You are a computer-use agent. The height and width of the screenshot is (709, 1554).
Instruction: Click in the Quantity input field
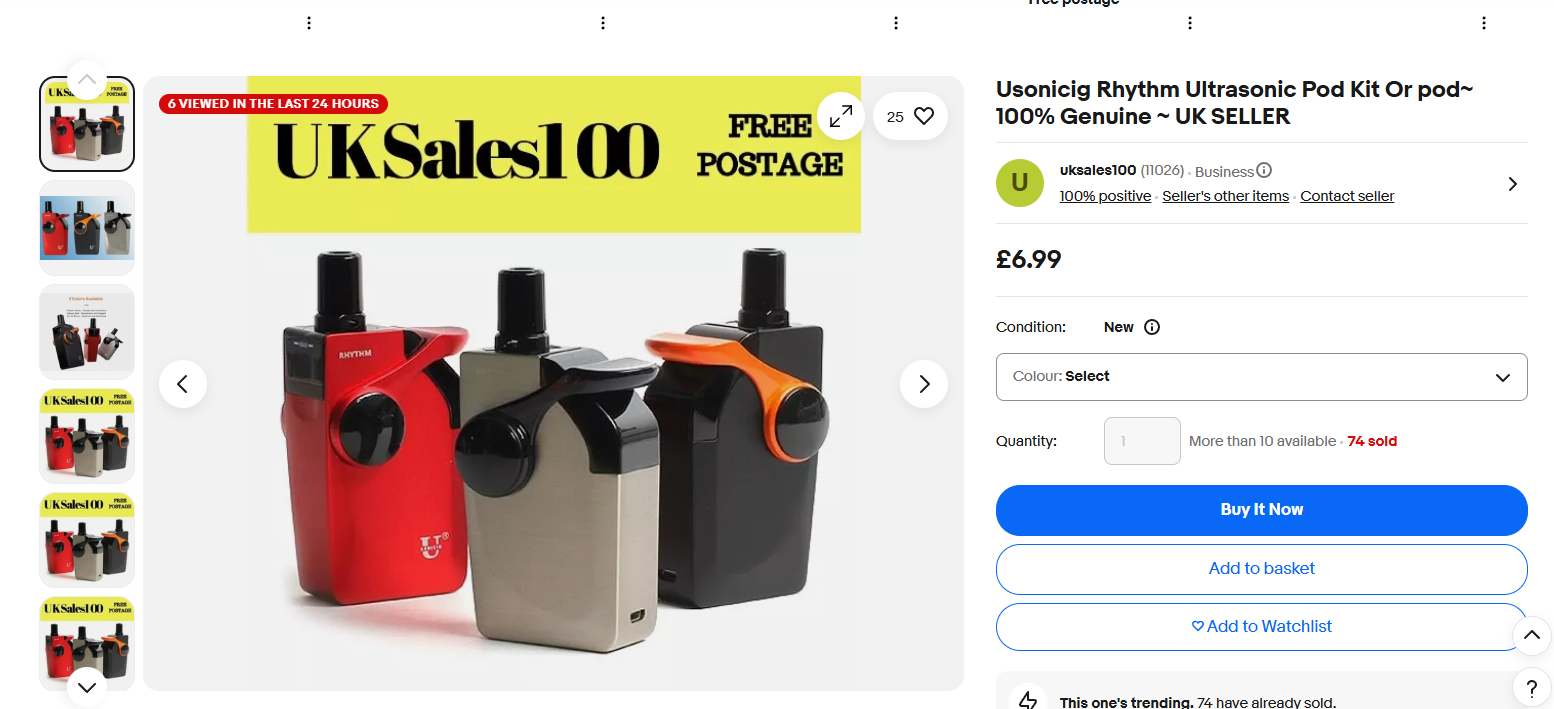pos(1142,441)
